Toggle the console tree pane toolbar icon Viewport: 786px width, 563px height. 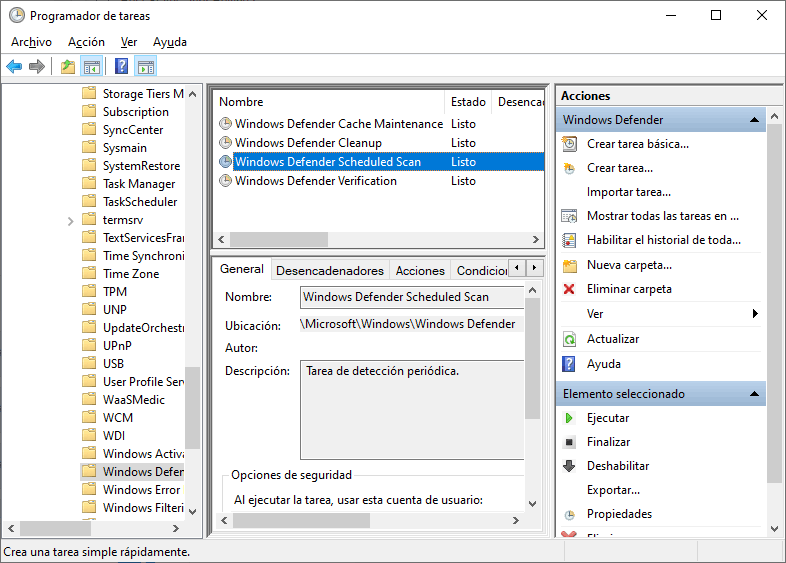coord(92,66)
